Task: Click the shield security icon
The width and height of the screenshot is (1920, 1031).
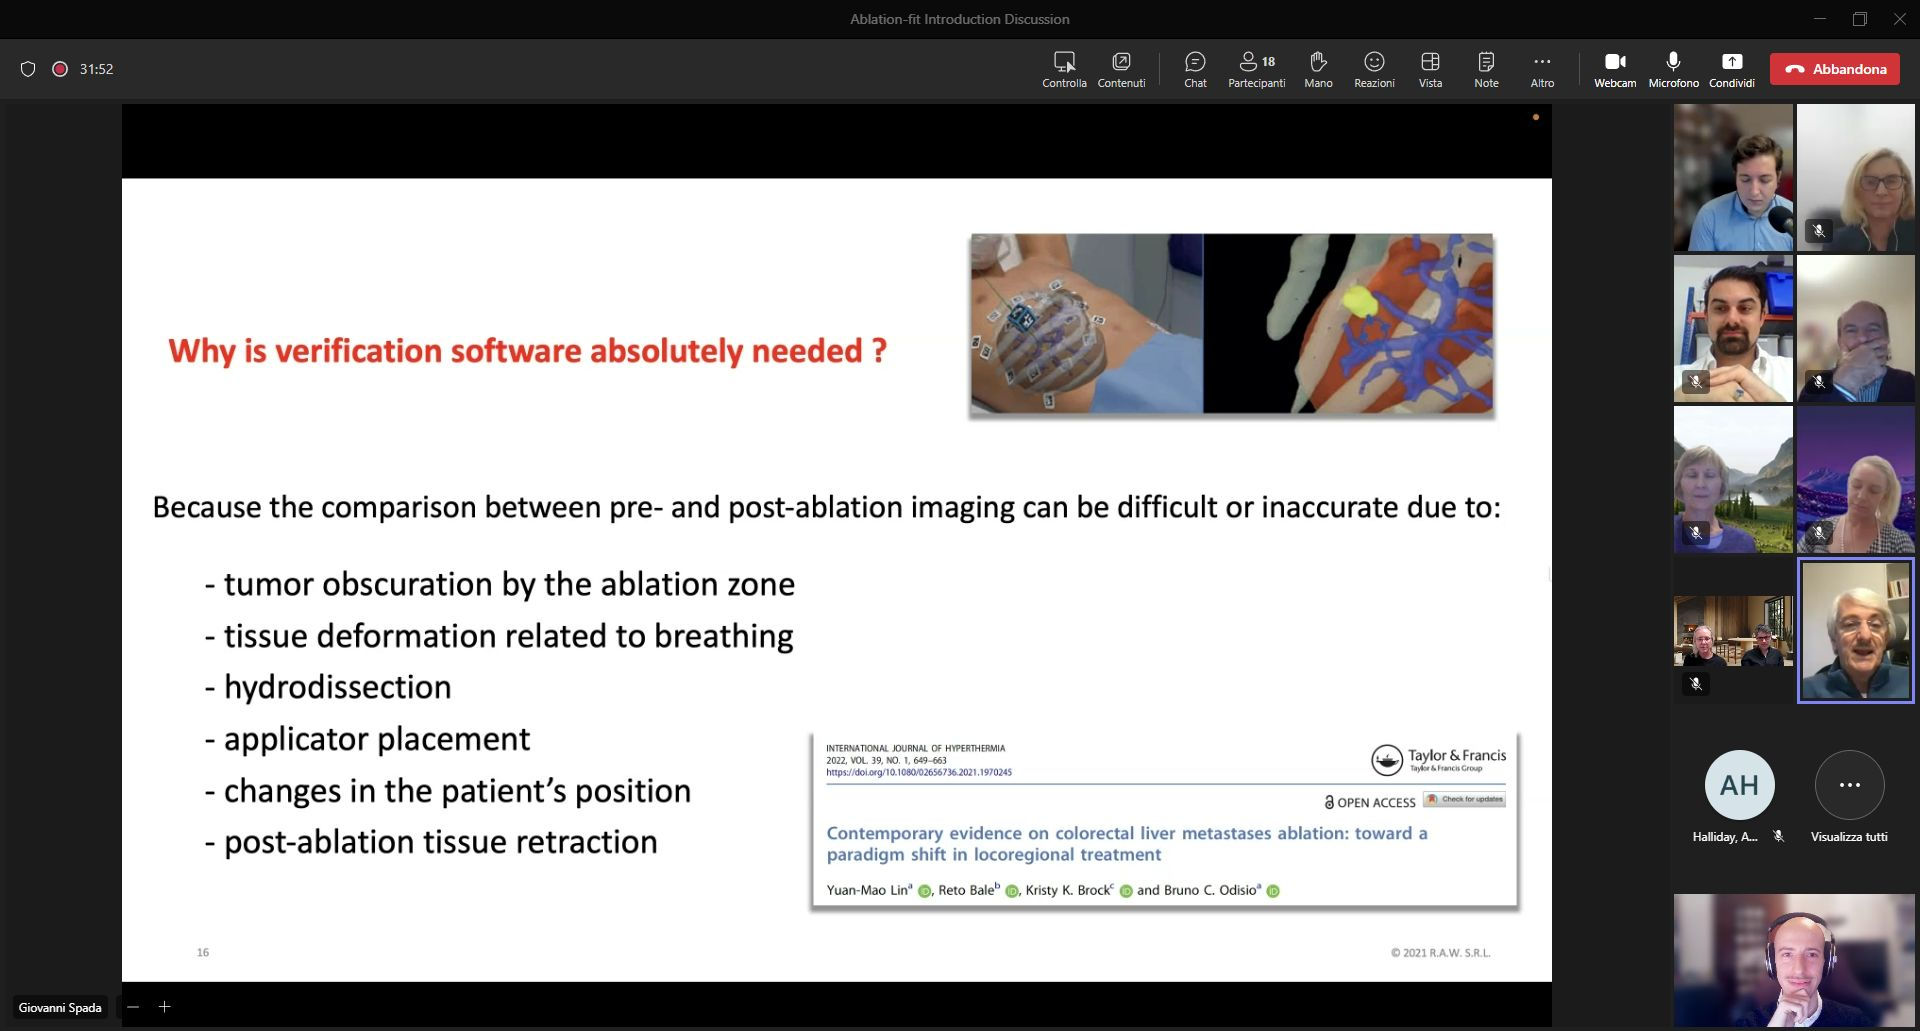Action: click(x=28, y=69)
